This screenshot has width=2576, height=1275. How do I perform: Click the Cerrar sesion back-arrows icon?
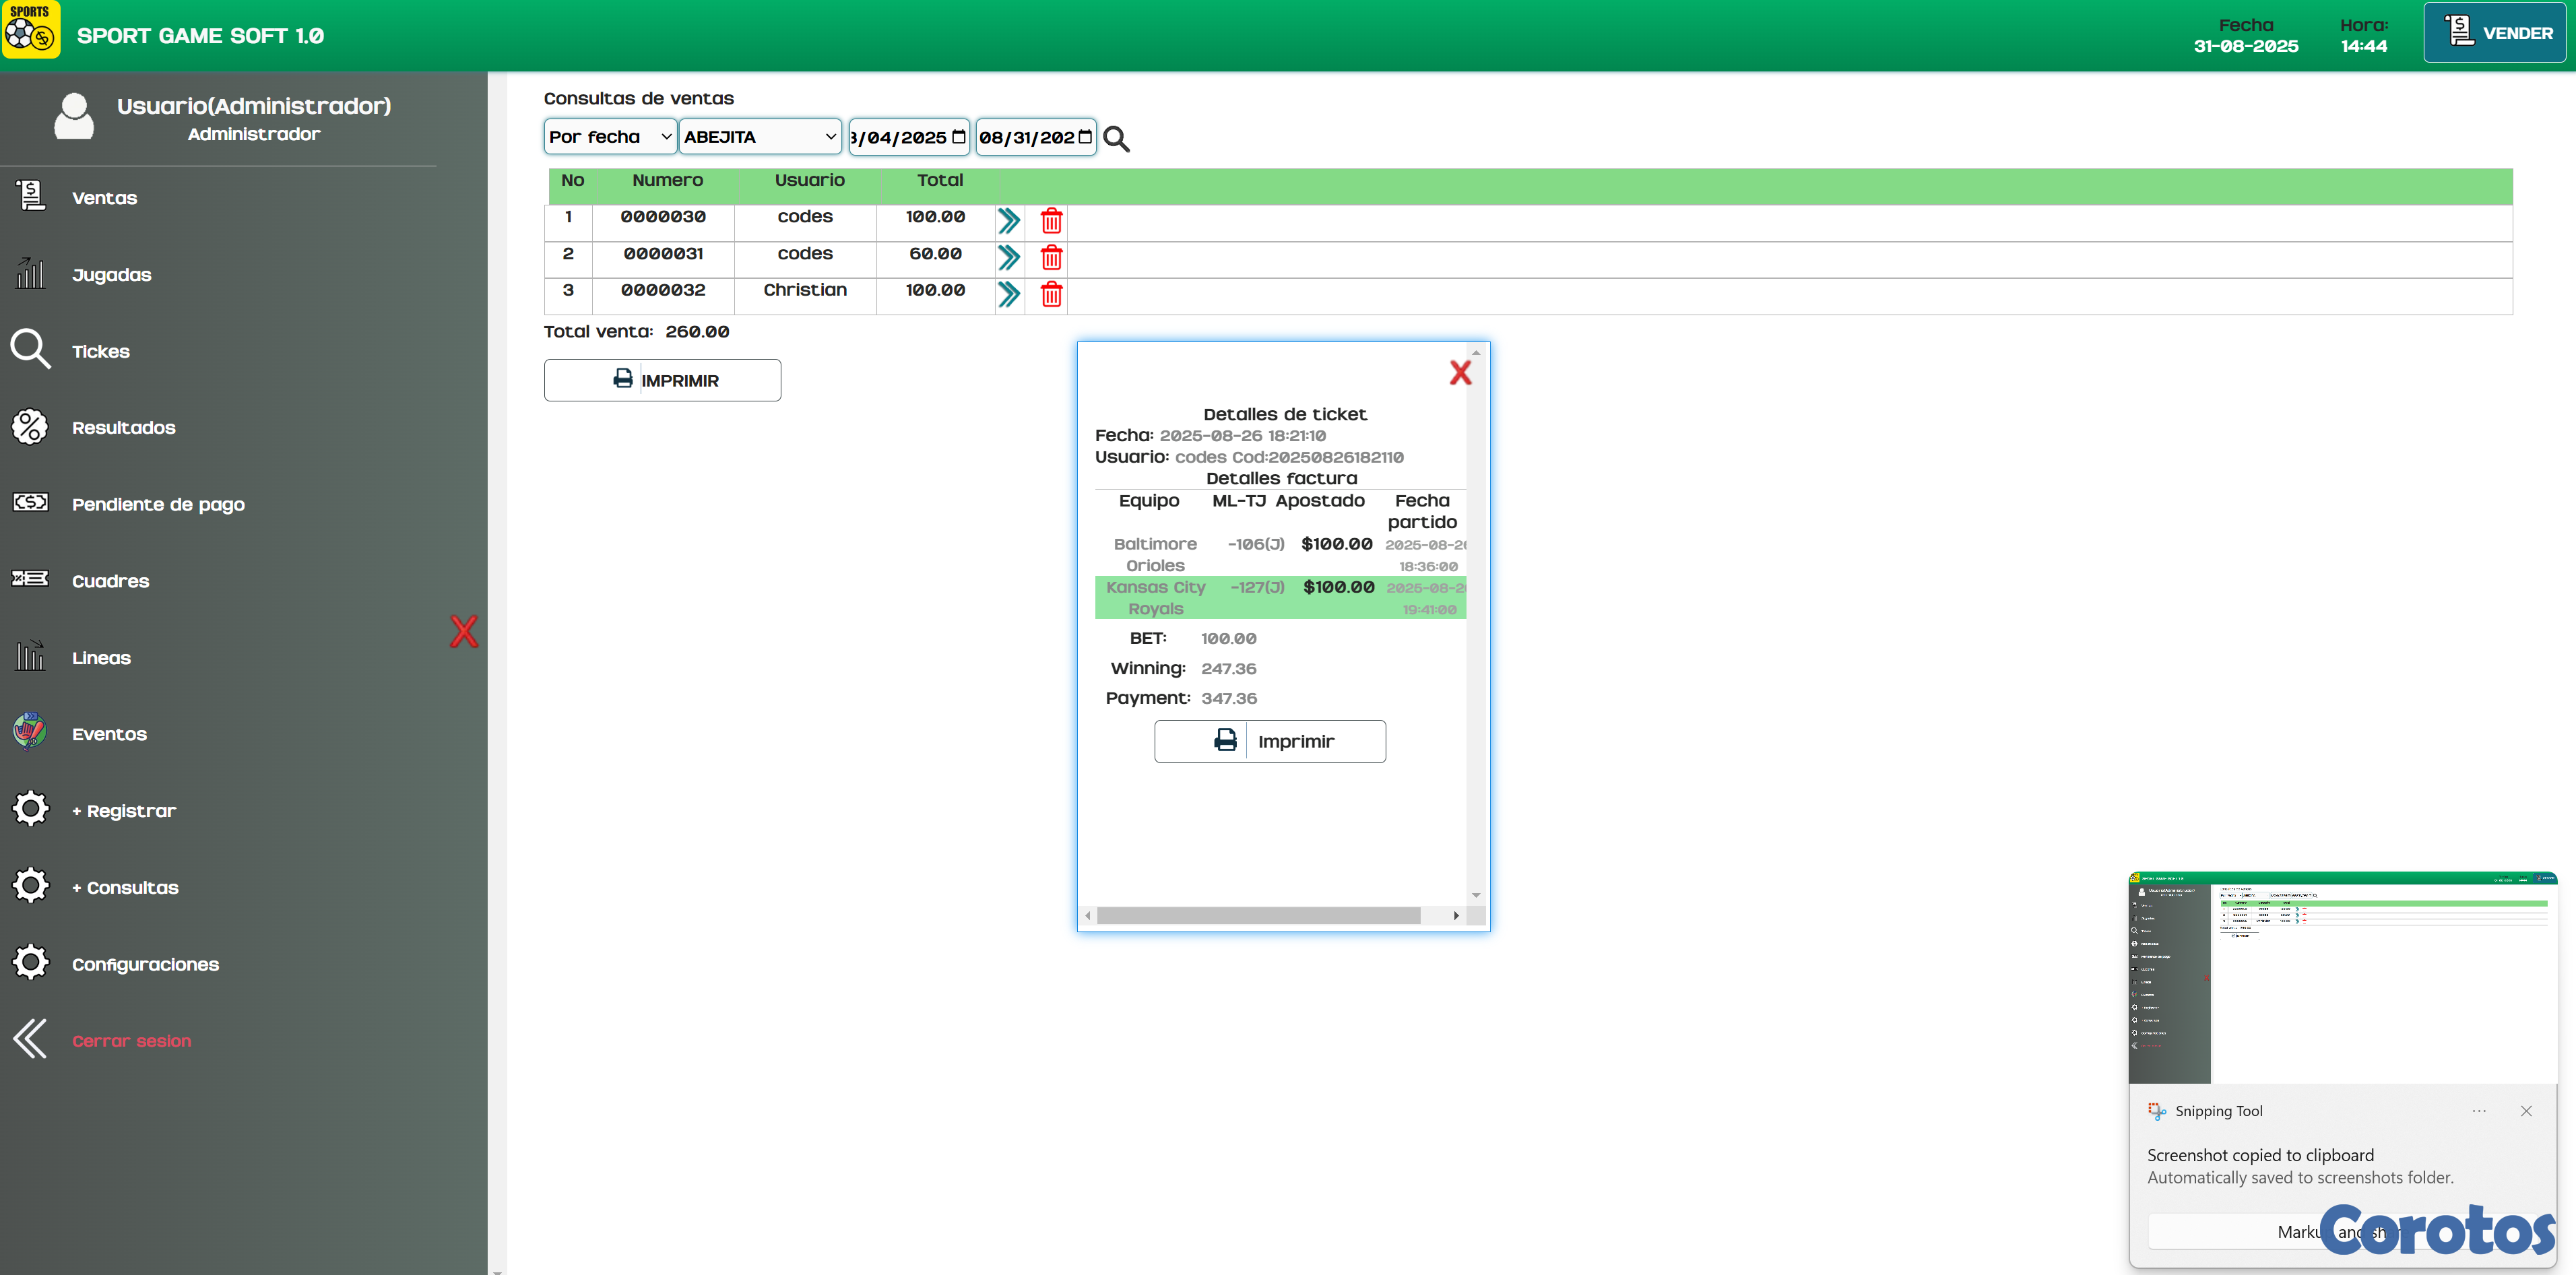(30, 1039)
